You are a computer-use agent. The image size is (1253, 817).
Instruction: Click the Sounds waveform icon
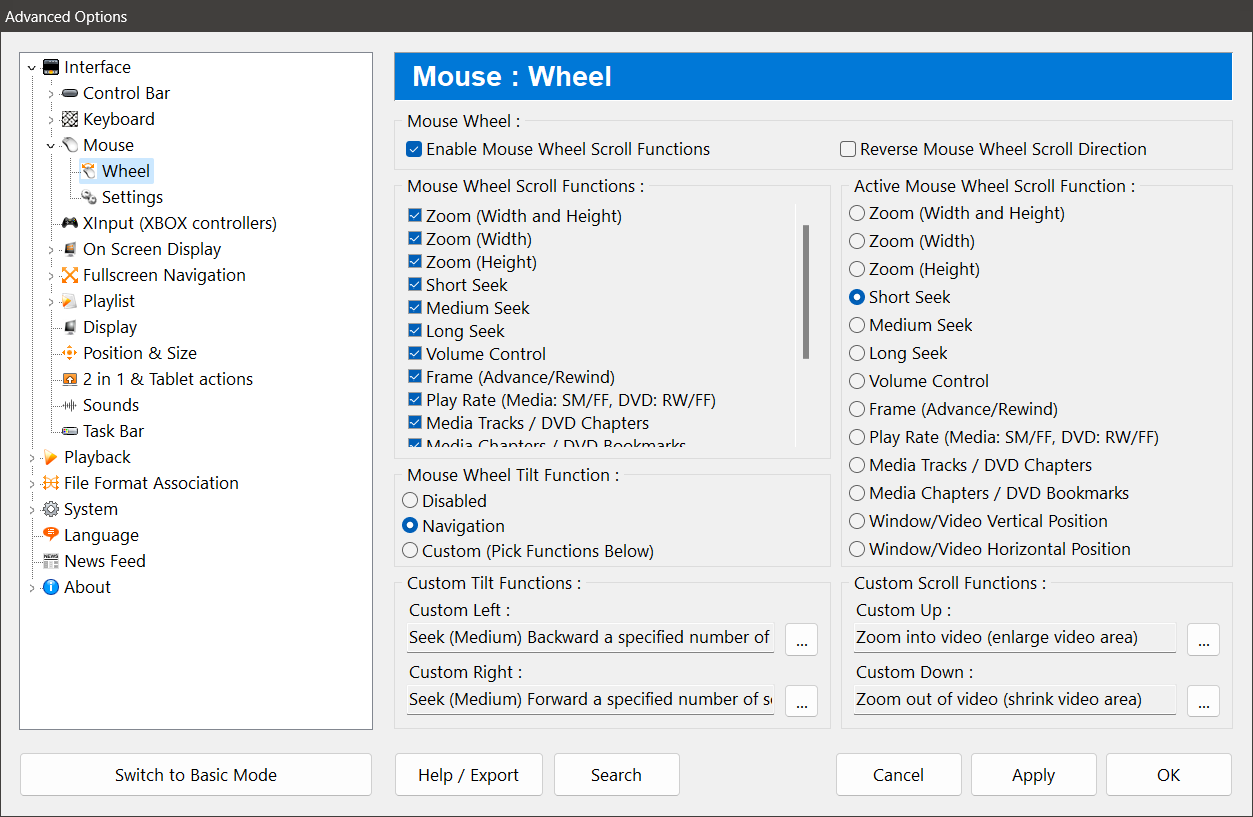click(x=70, y=405)
